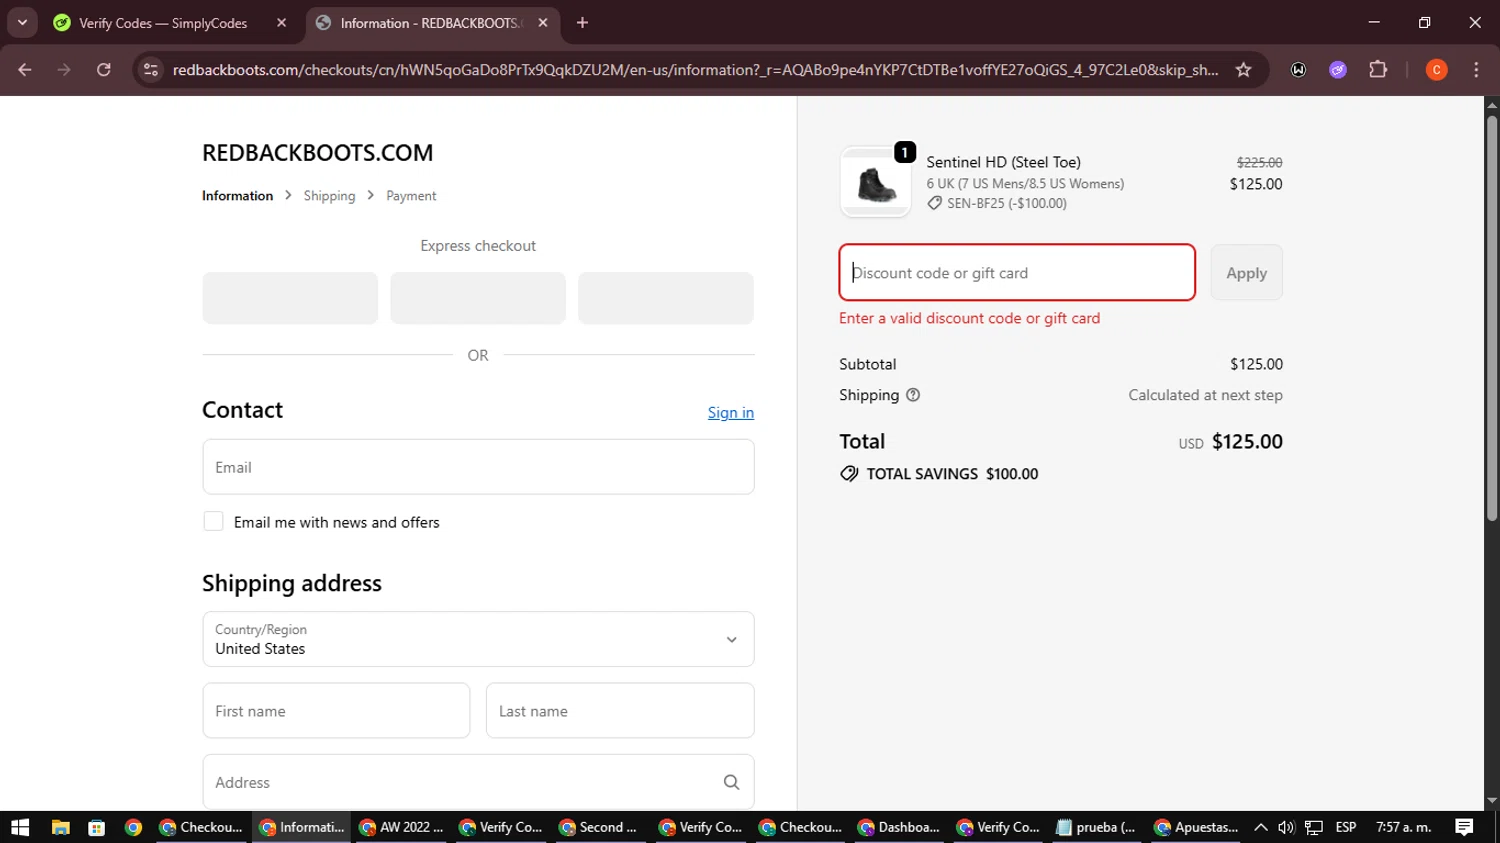1500x843 pixels.
Task: Click the SEN-BF25 discount tag icon
Action: pos(934,203)
